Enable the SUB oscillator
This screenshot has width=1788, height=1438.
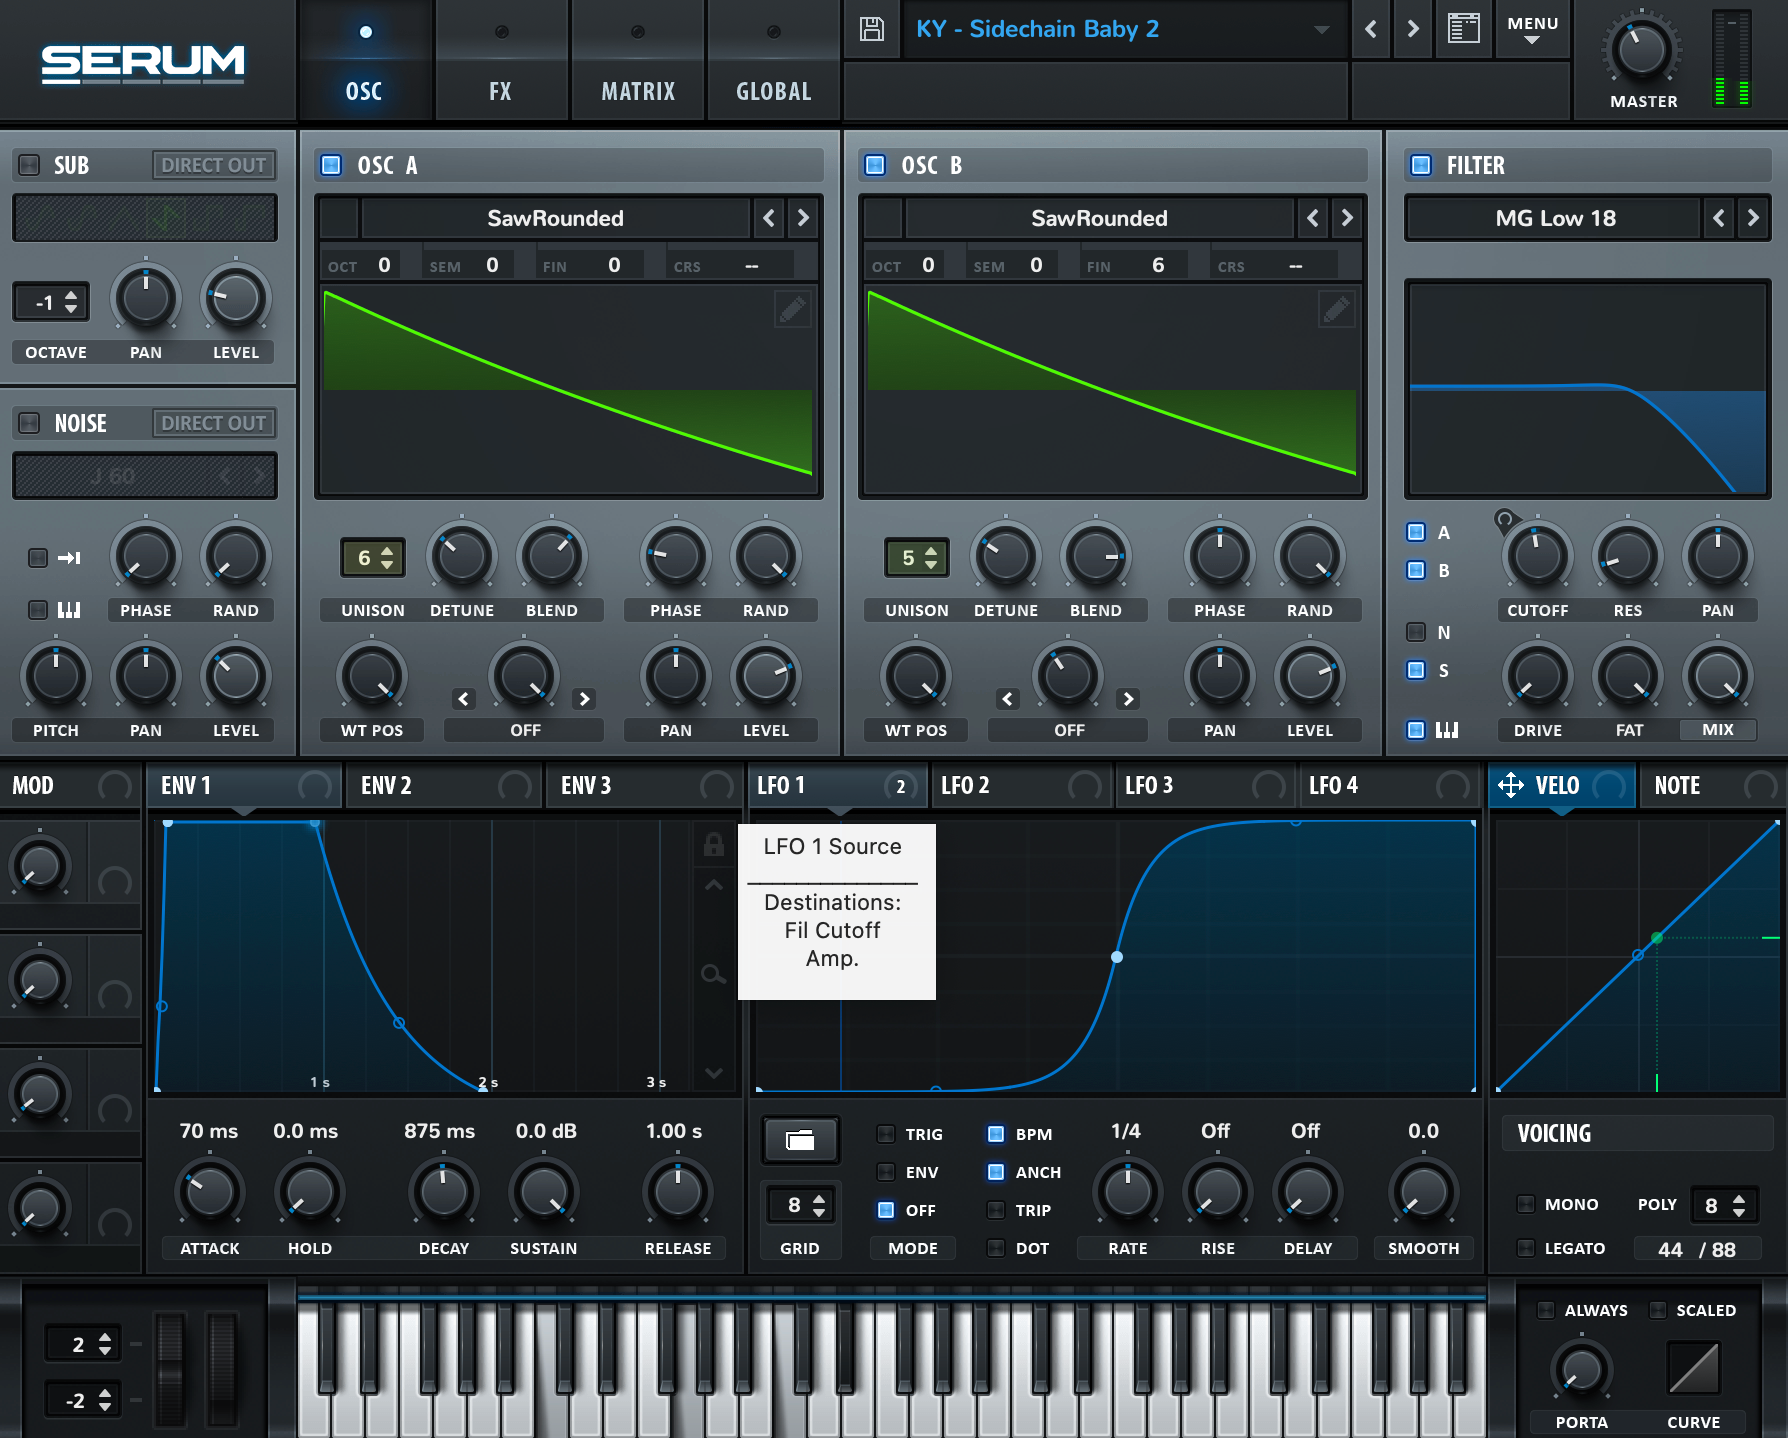point(30,165)
